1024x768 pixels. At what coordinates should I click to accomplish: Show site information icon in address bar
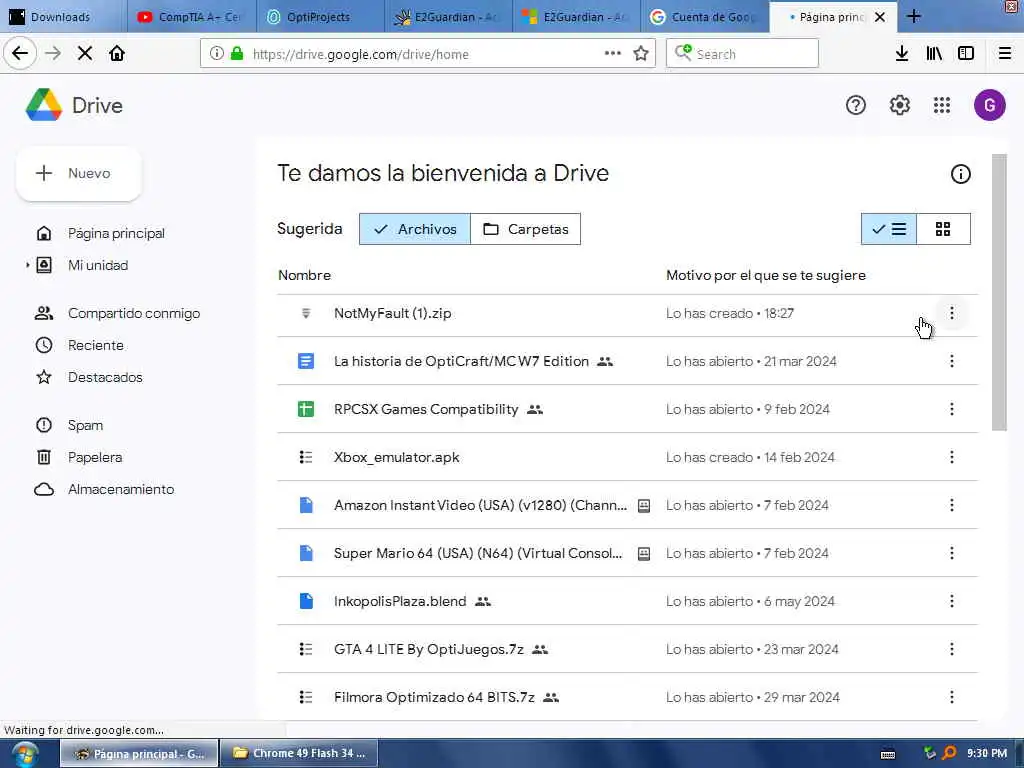coord(217,54)
